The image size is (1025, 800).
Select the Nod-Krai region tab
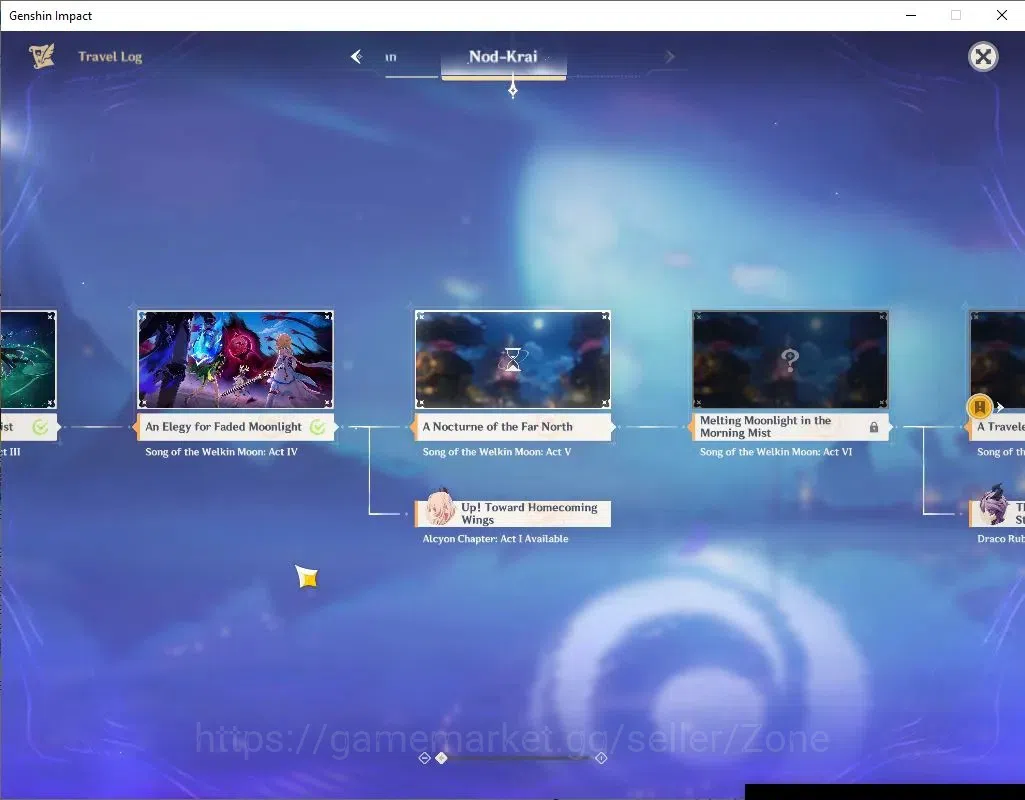[x=503, y=57]
